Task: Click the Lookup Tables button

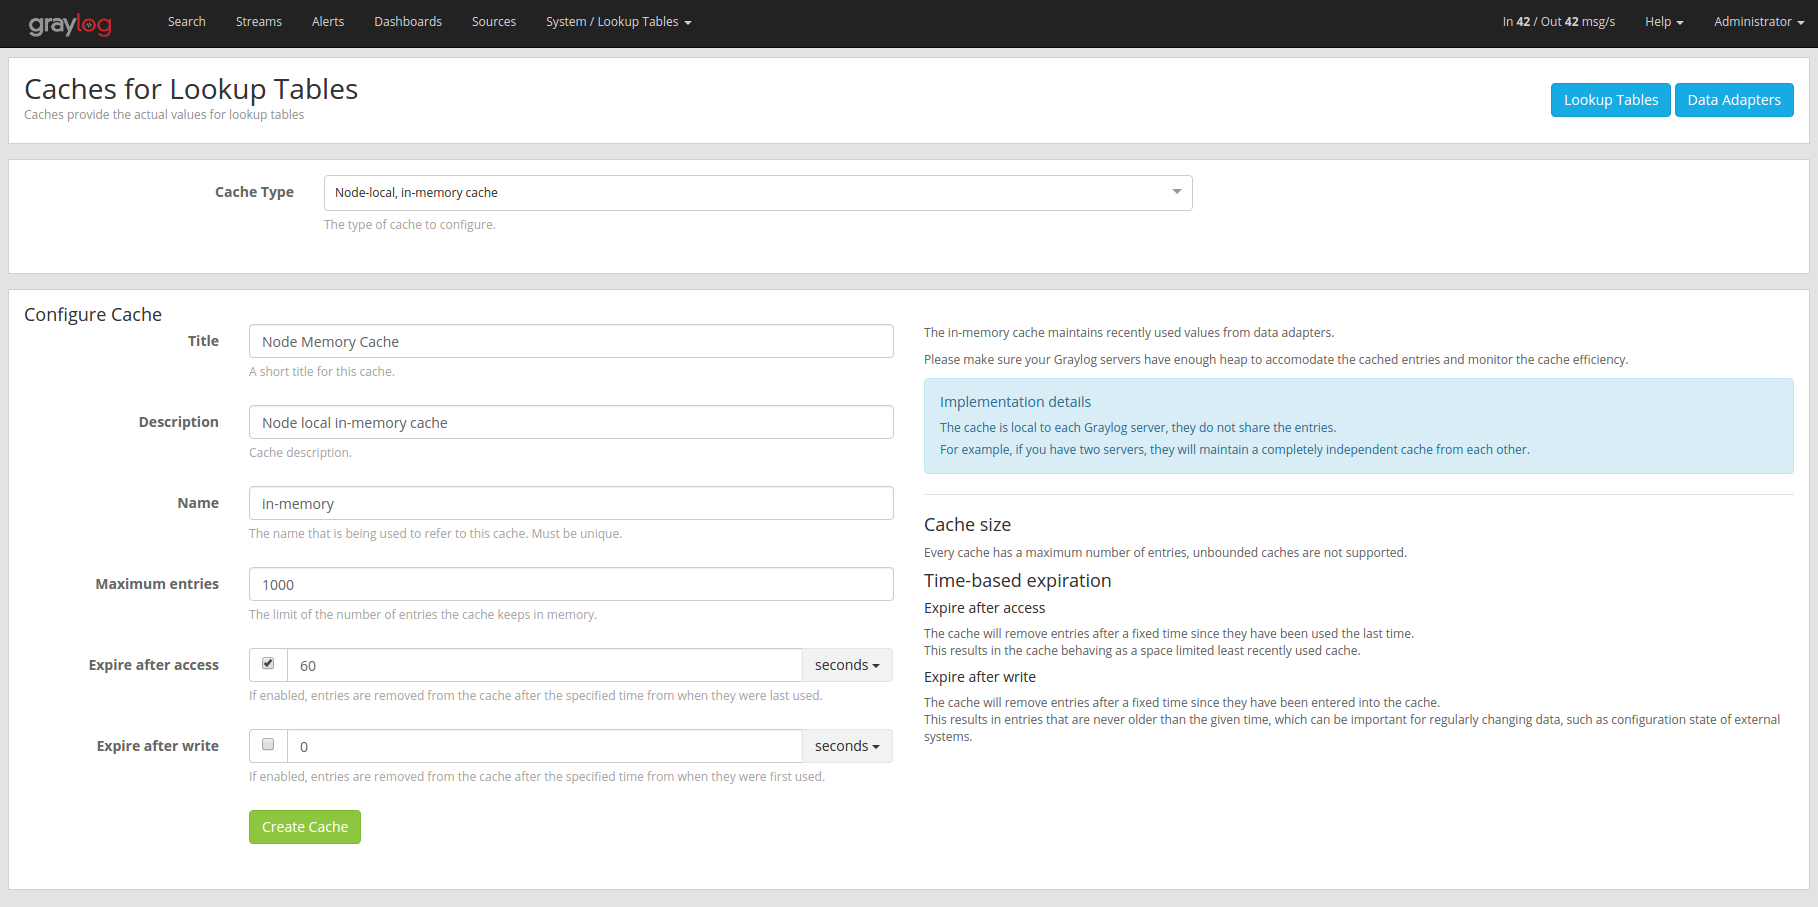Action: click(x=1610, y=100)
